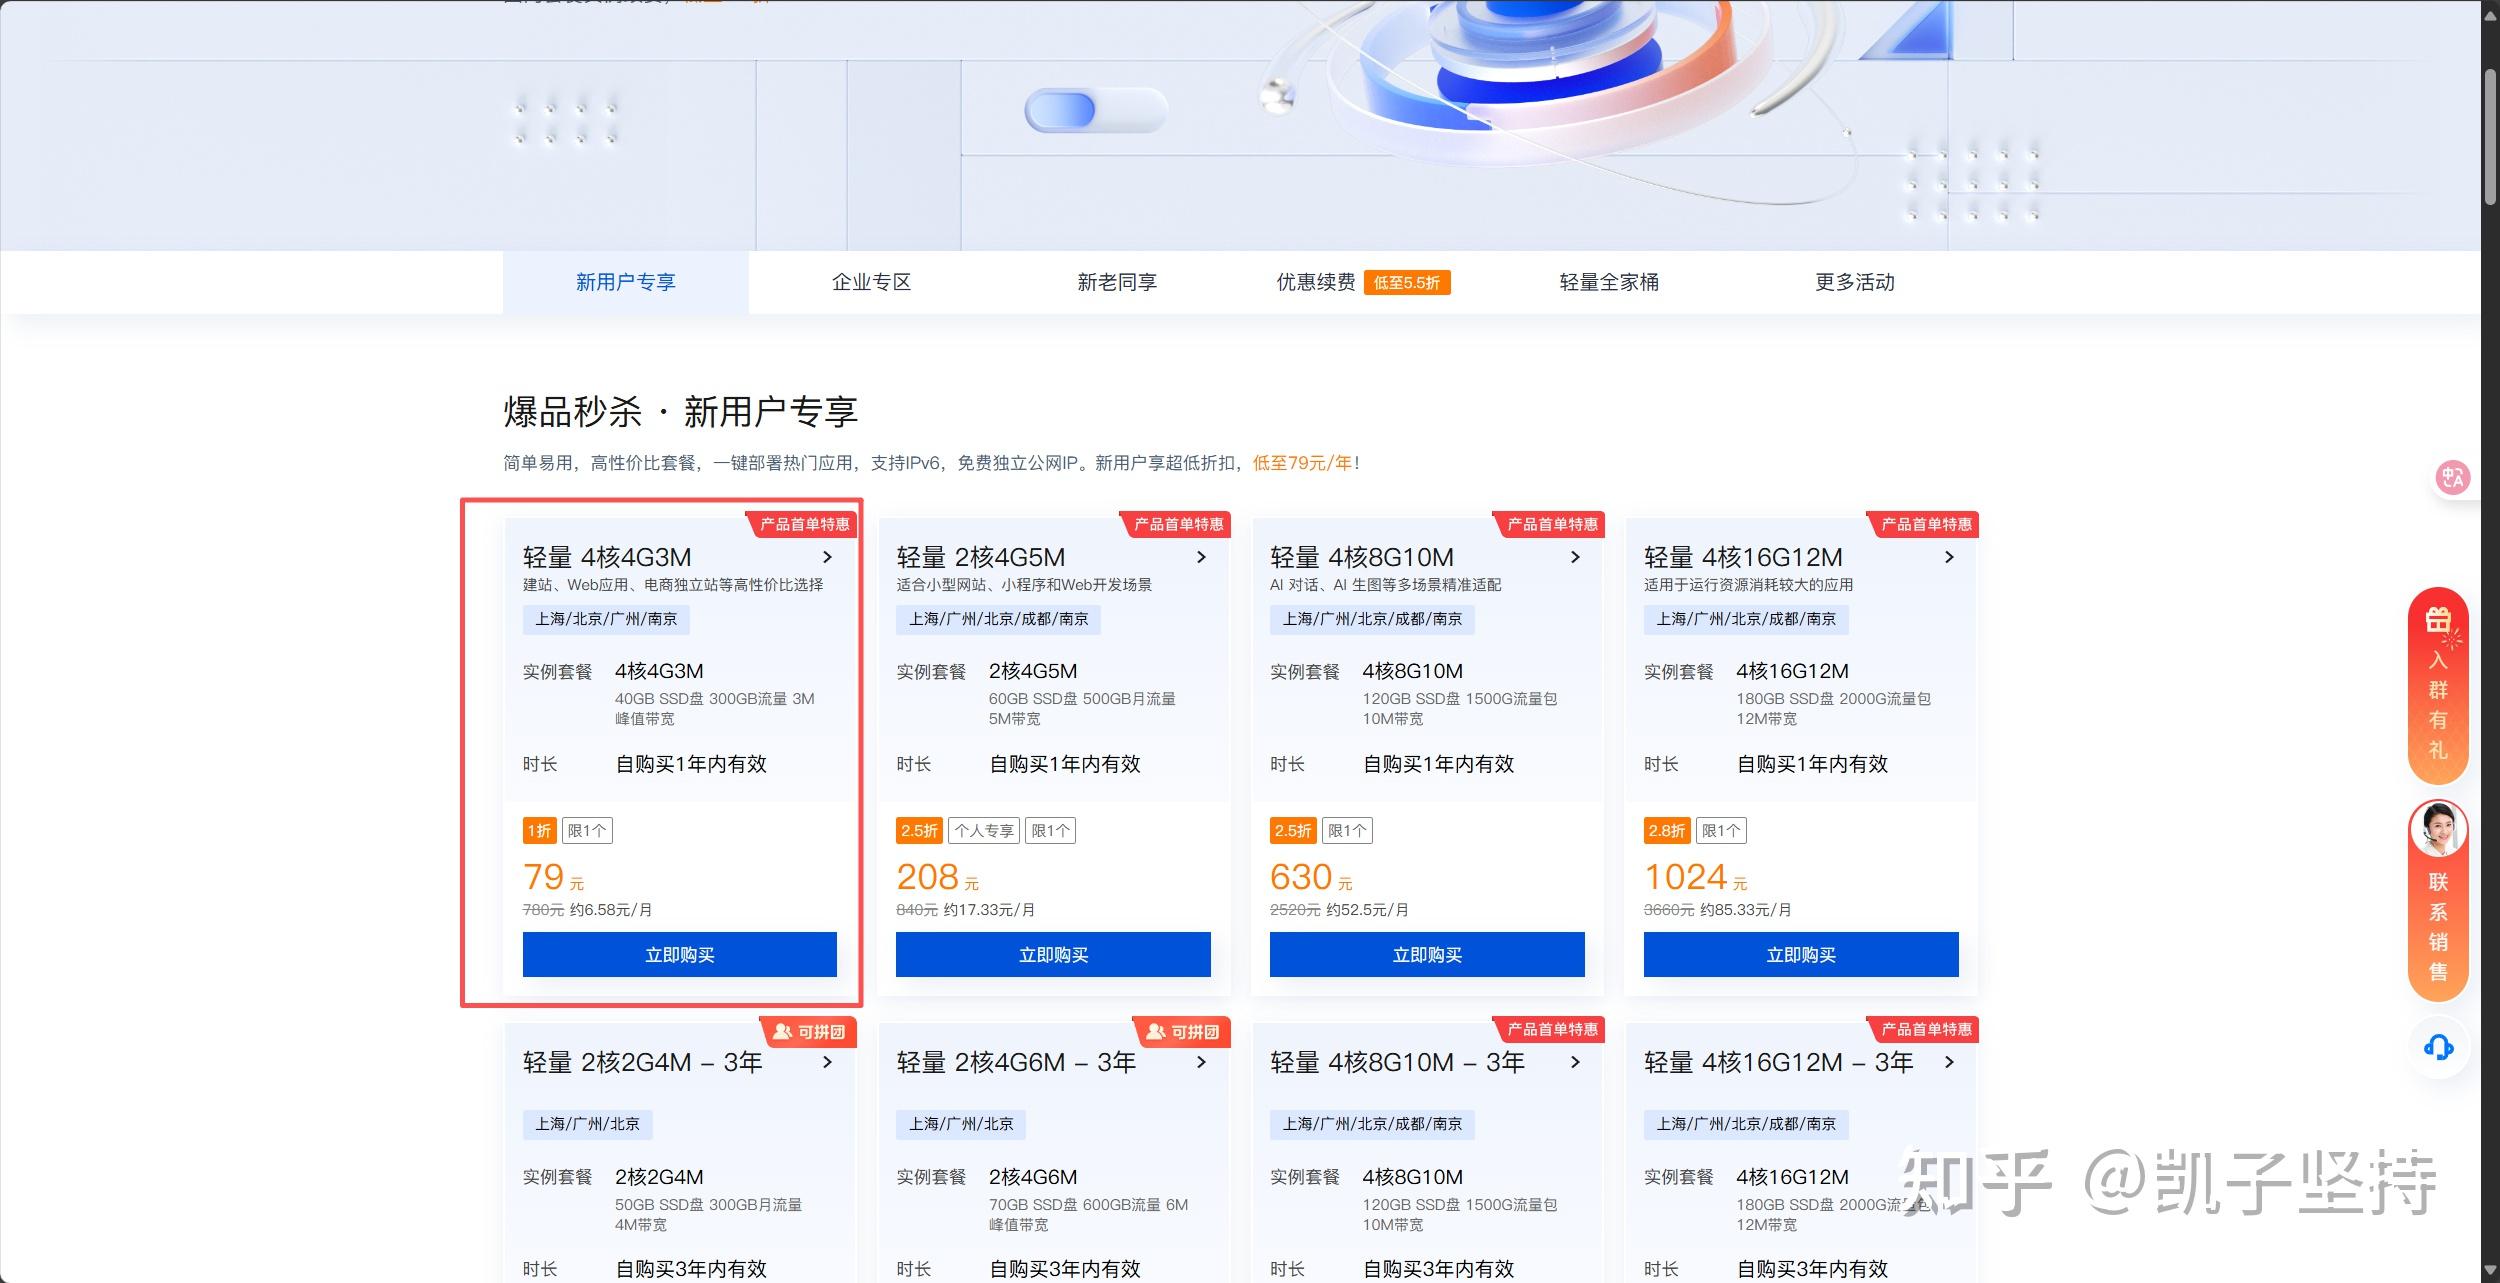The image size is (2500, 1283).
Task: Expand details via arrow on 轻量 4核4G3M card
Action: [827, 557]
